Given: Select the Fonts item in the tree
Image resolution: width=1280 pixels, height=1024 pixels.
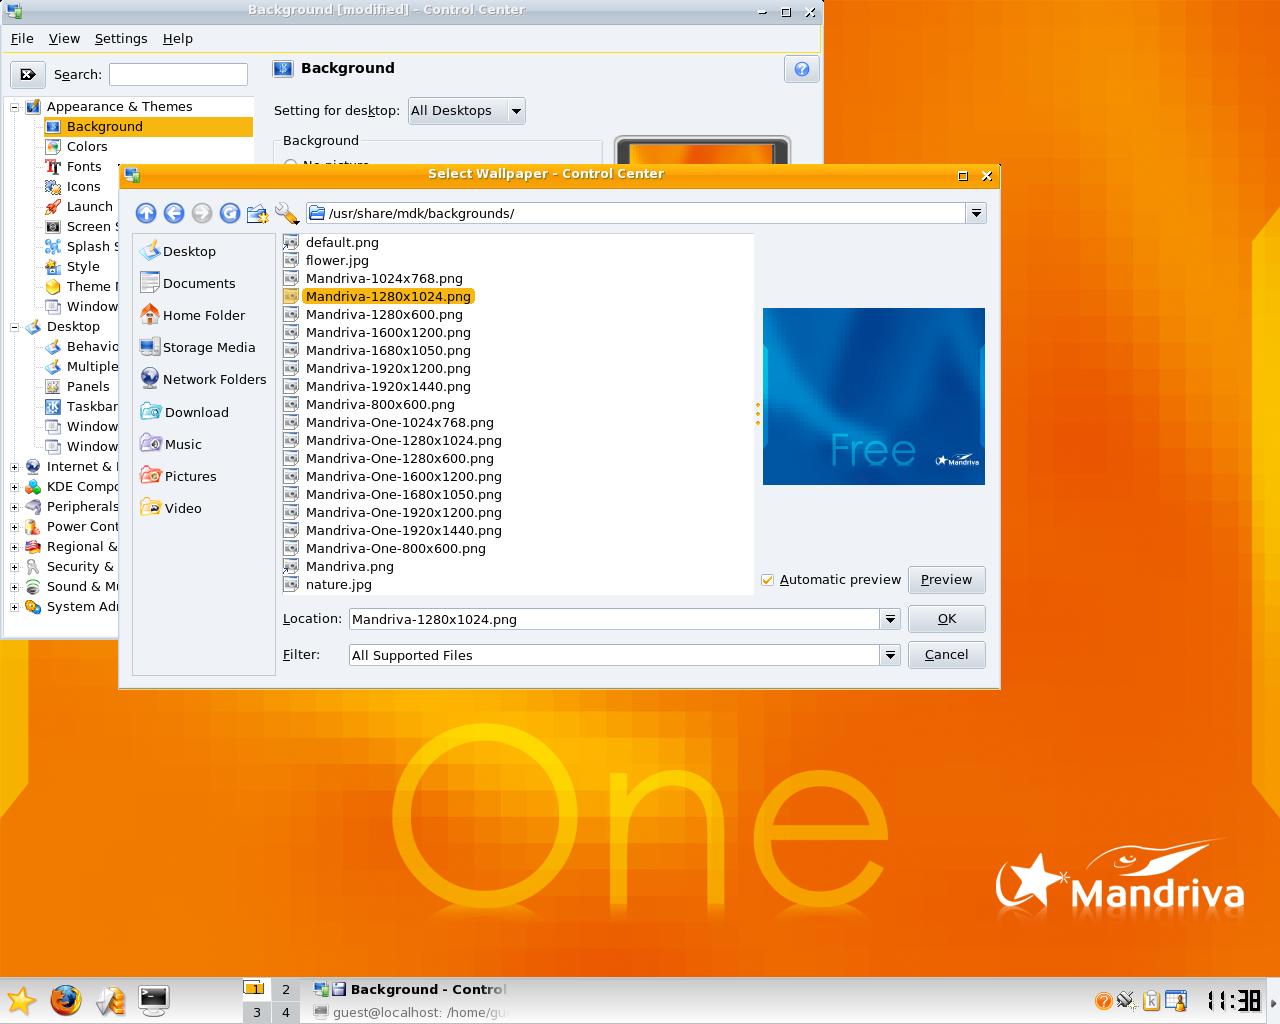Looking at the screenshot, I should click(74, 167).
